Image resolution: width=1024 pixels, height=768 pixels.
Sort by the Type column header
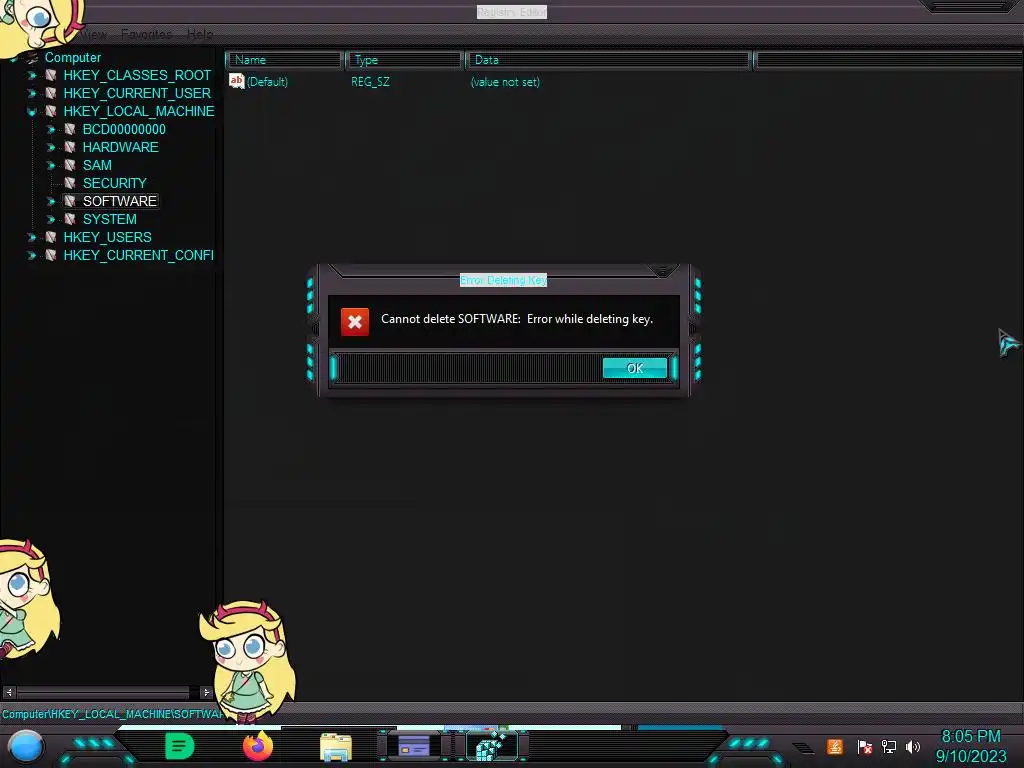tap(404, 60)
